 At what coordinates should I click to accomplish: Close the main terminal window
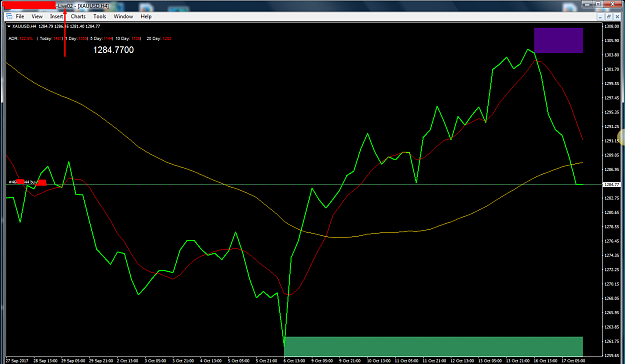click(614, 4)
